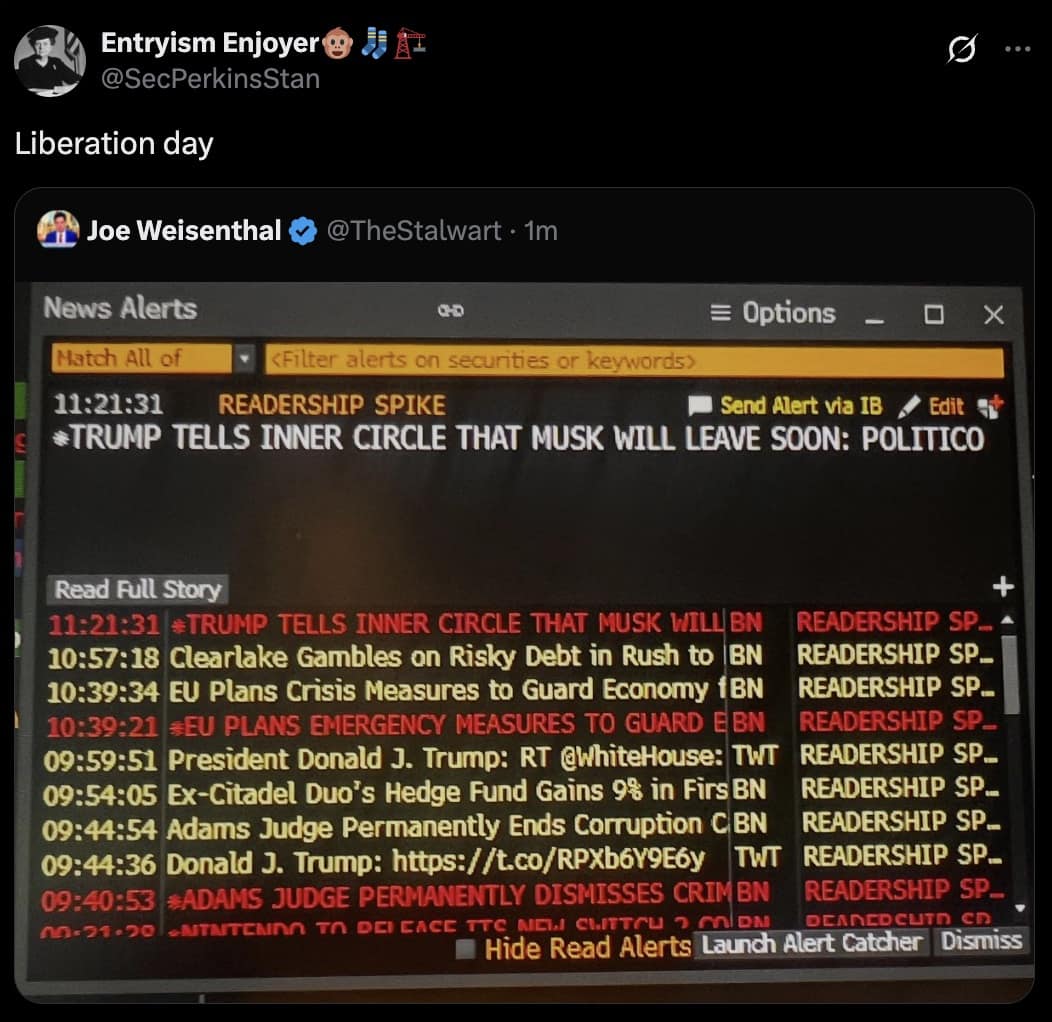
Task: Click the Launch Alert Catcher button
Action: coord(812,943)
